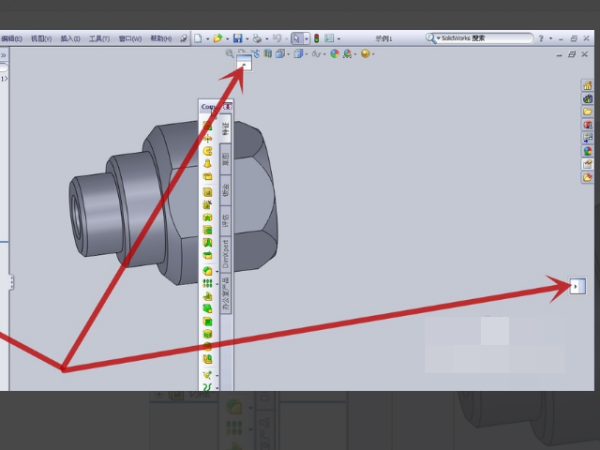Click the Extruded Boss icon at top of floating toolbar
The width and height of the screenshot is (600, 450).
(208, 123)
